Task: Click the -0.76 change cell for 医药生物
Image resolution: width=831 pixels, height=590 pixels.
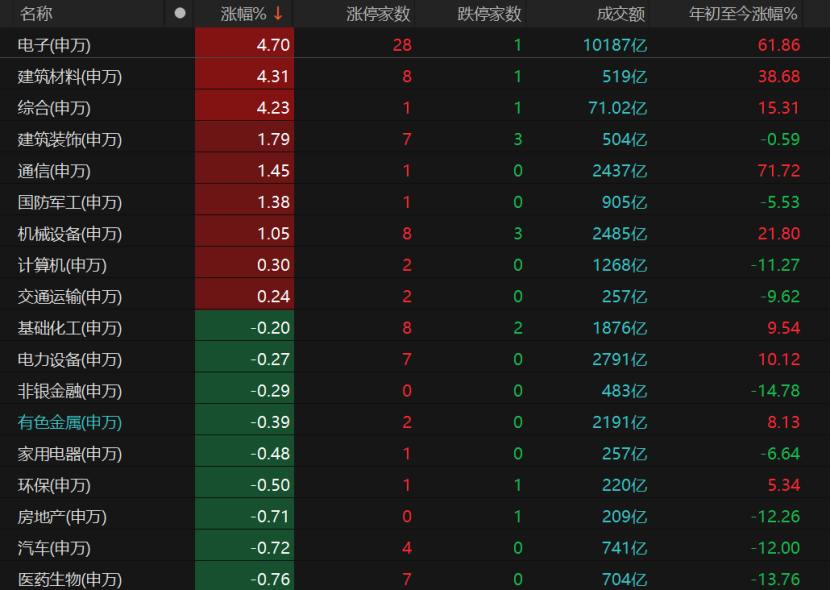Action: pyautogui.click(x=244, y=578)
